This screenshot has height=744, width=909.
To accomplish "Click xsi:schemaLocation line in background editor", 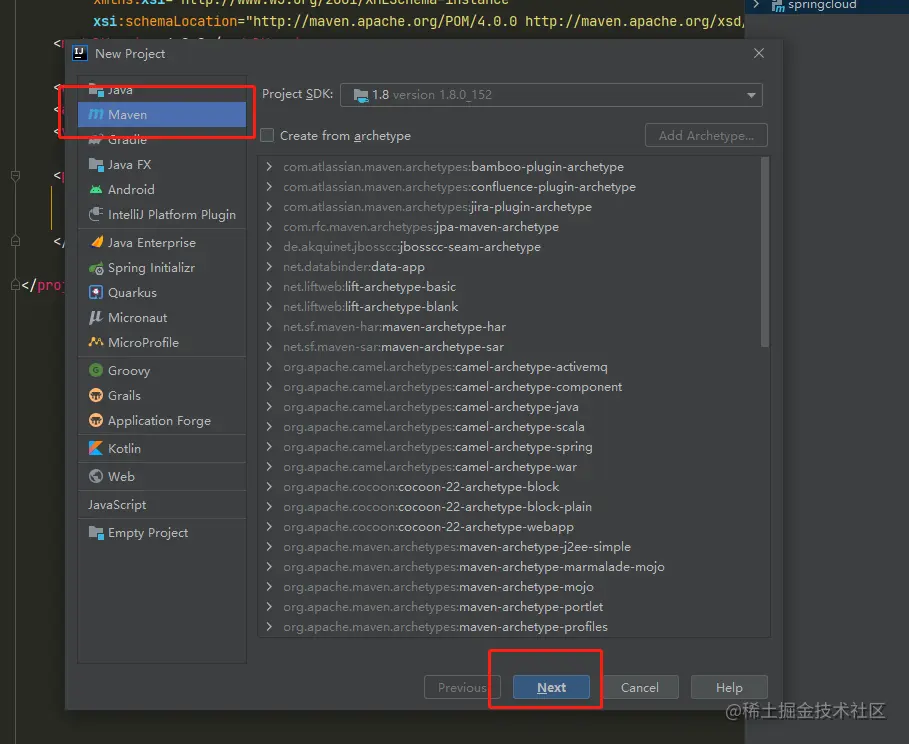I will 417,21.
